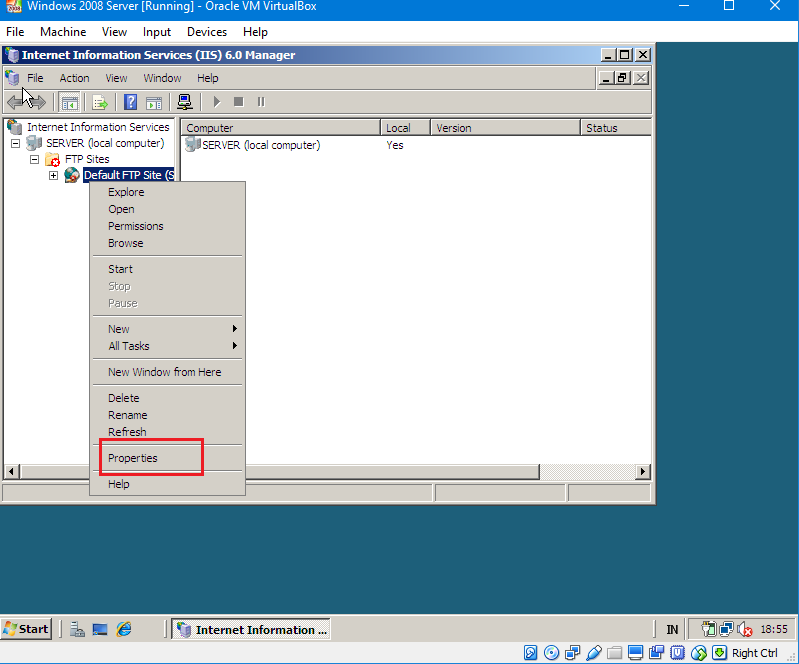This screenshot has width=799, height=664.
Task: Click the Windows Start button
Action: [x=26, y=629]
